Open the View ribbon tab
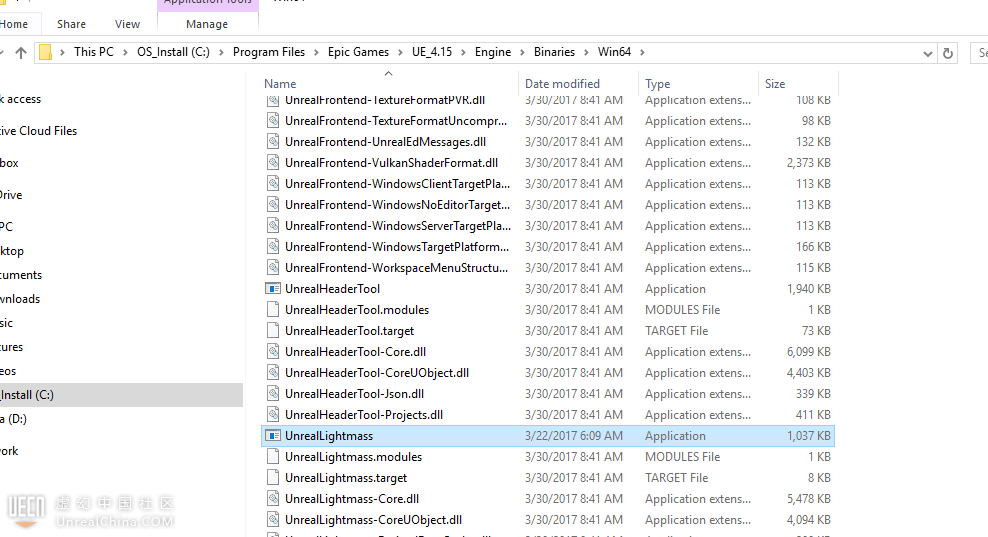 127,24
